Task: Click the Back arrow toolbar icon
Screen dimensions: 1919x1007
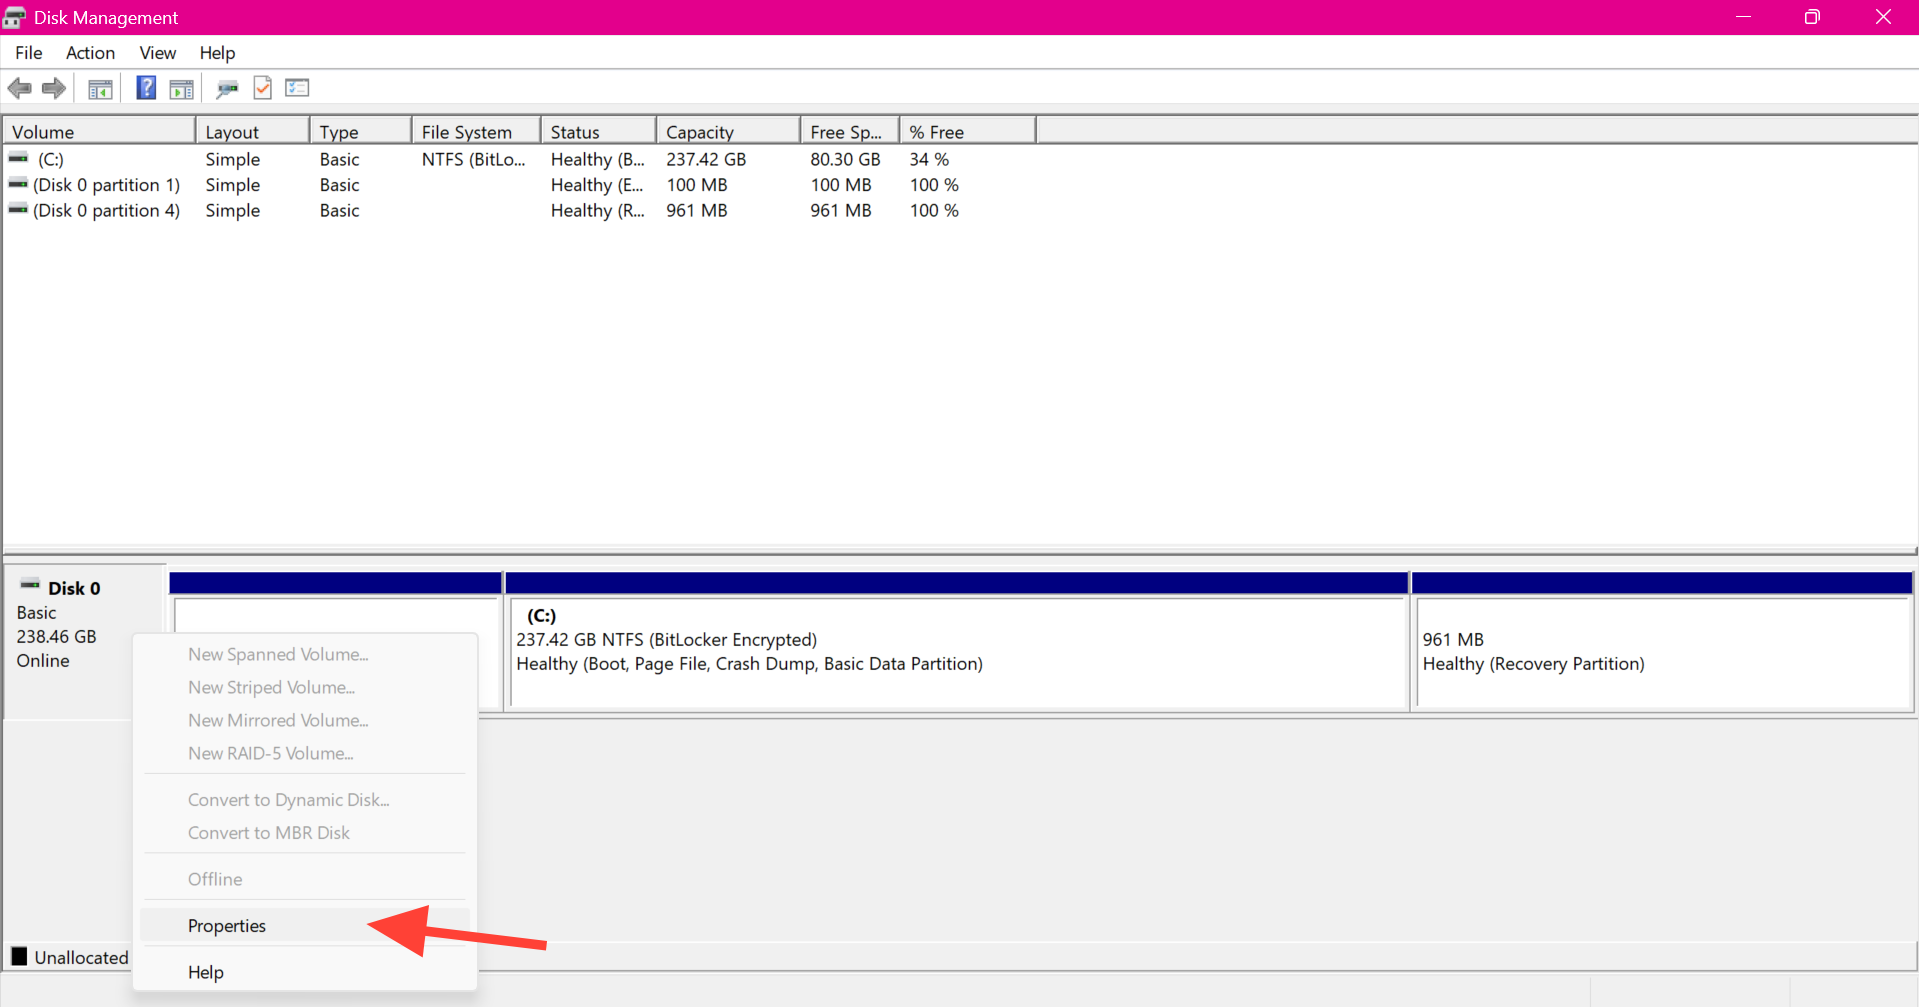Action: [x=20, y=89]
